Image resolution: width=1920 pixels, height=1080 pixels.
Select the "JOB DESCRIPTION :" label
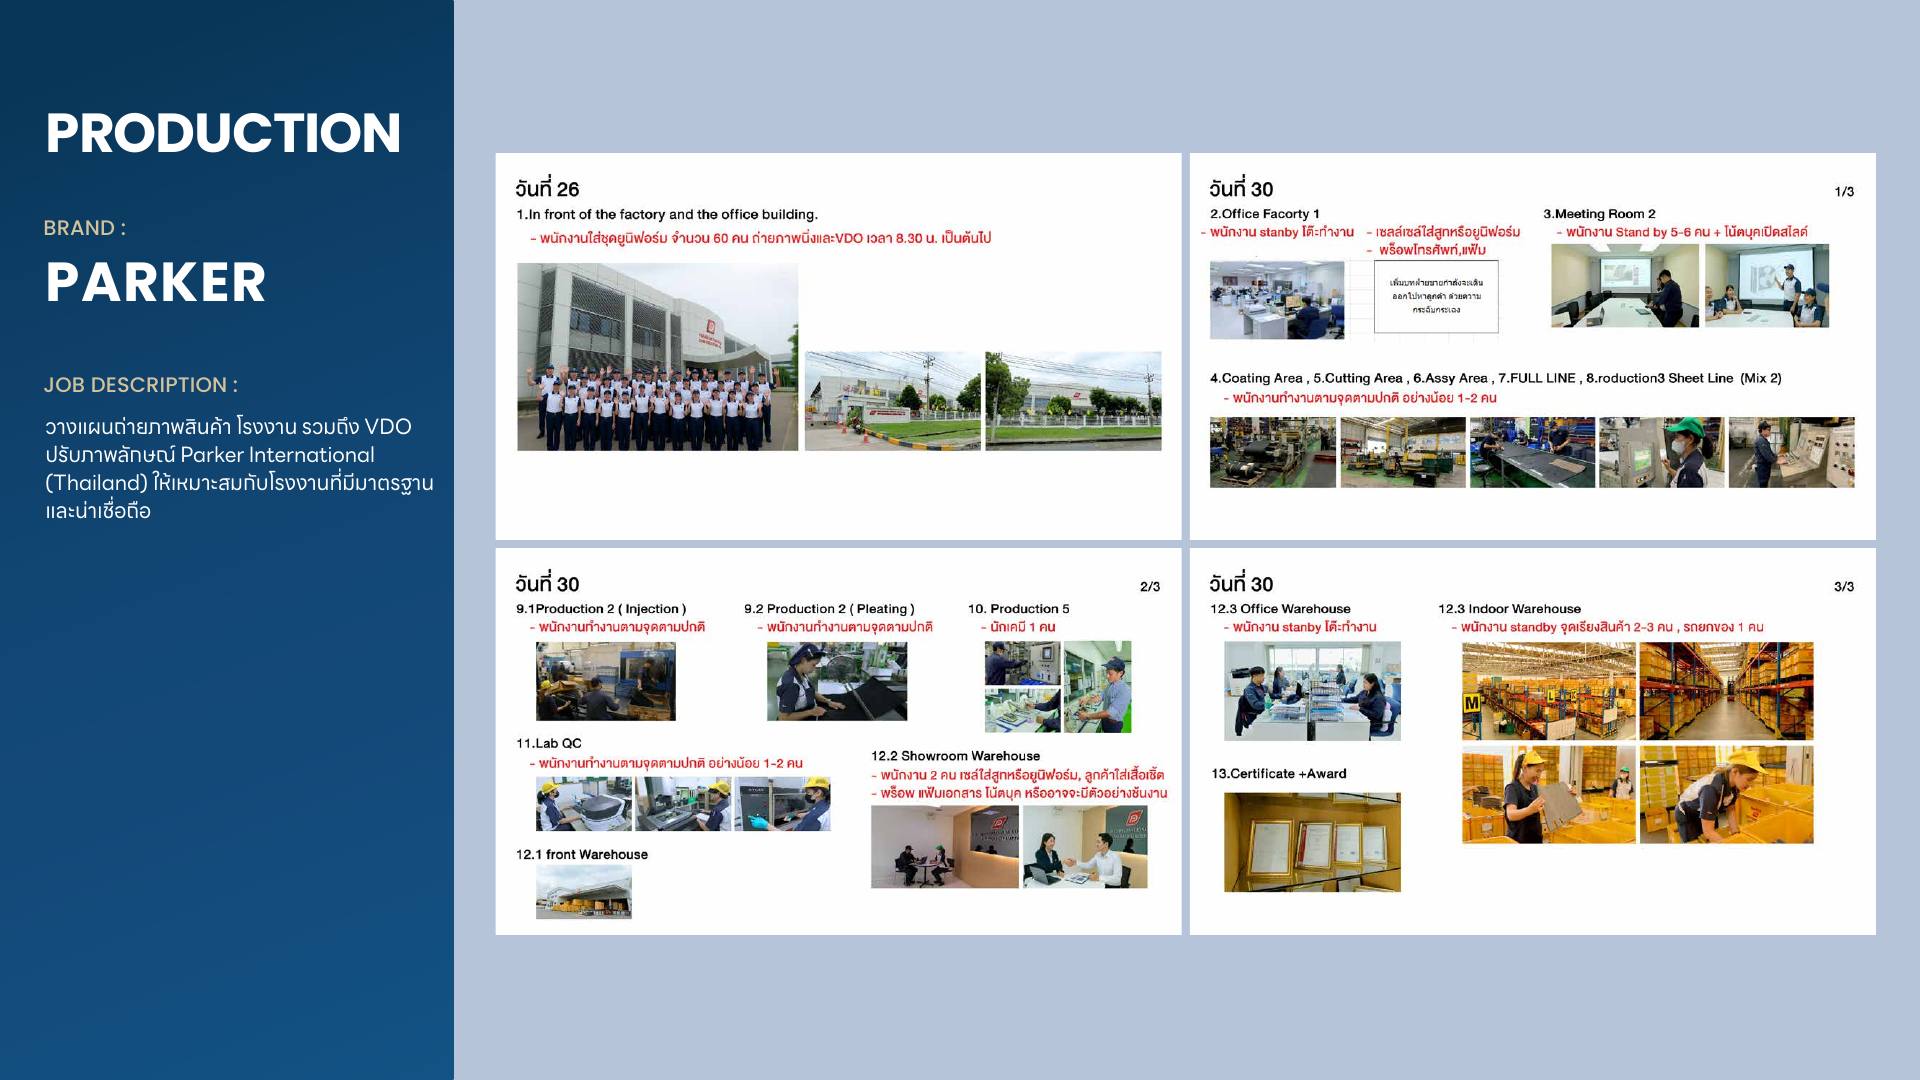click(x=141, y=385)
